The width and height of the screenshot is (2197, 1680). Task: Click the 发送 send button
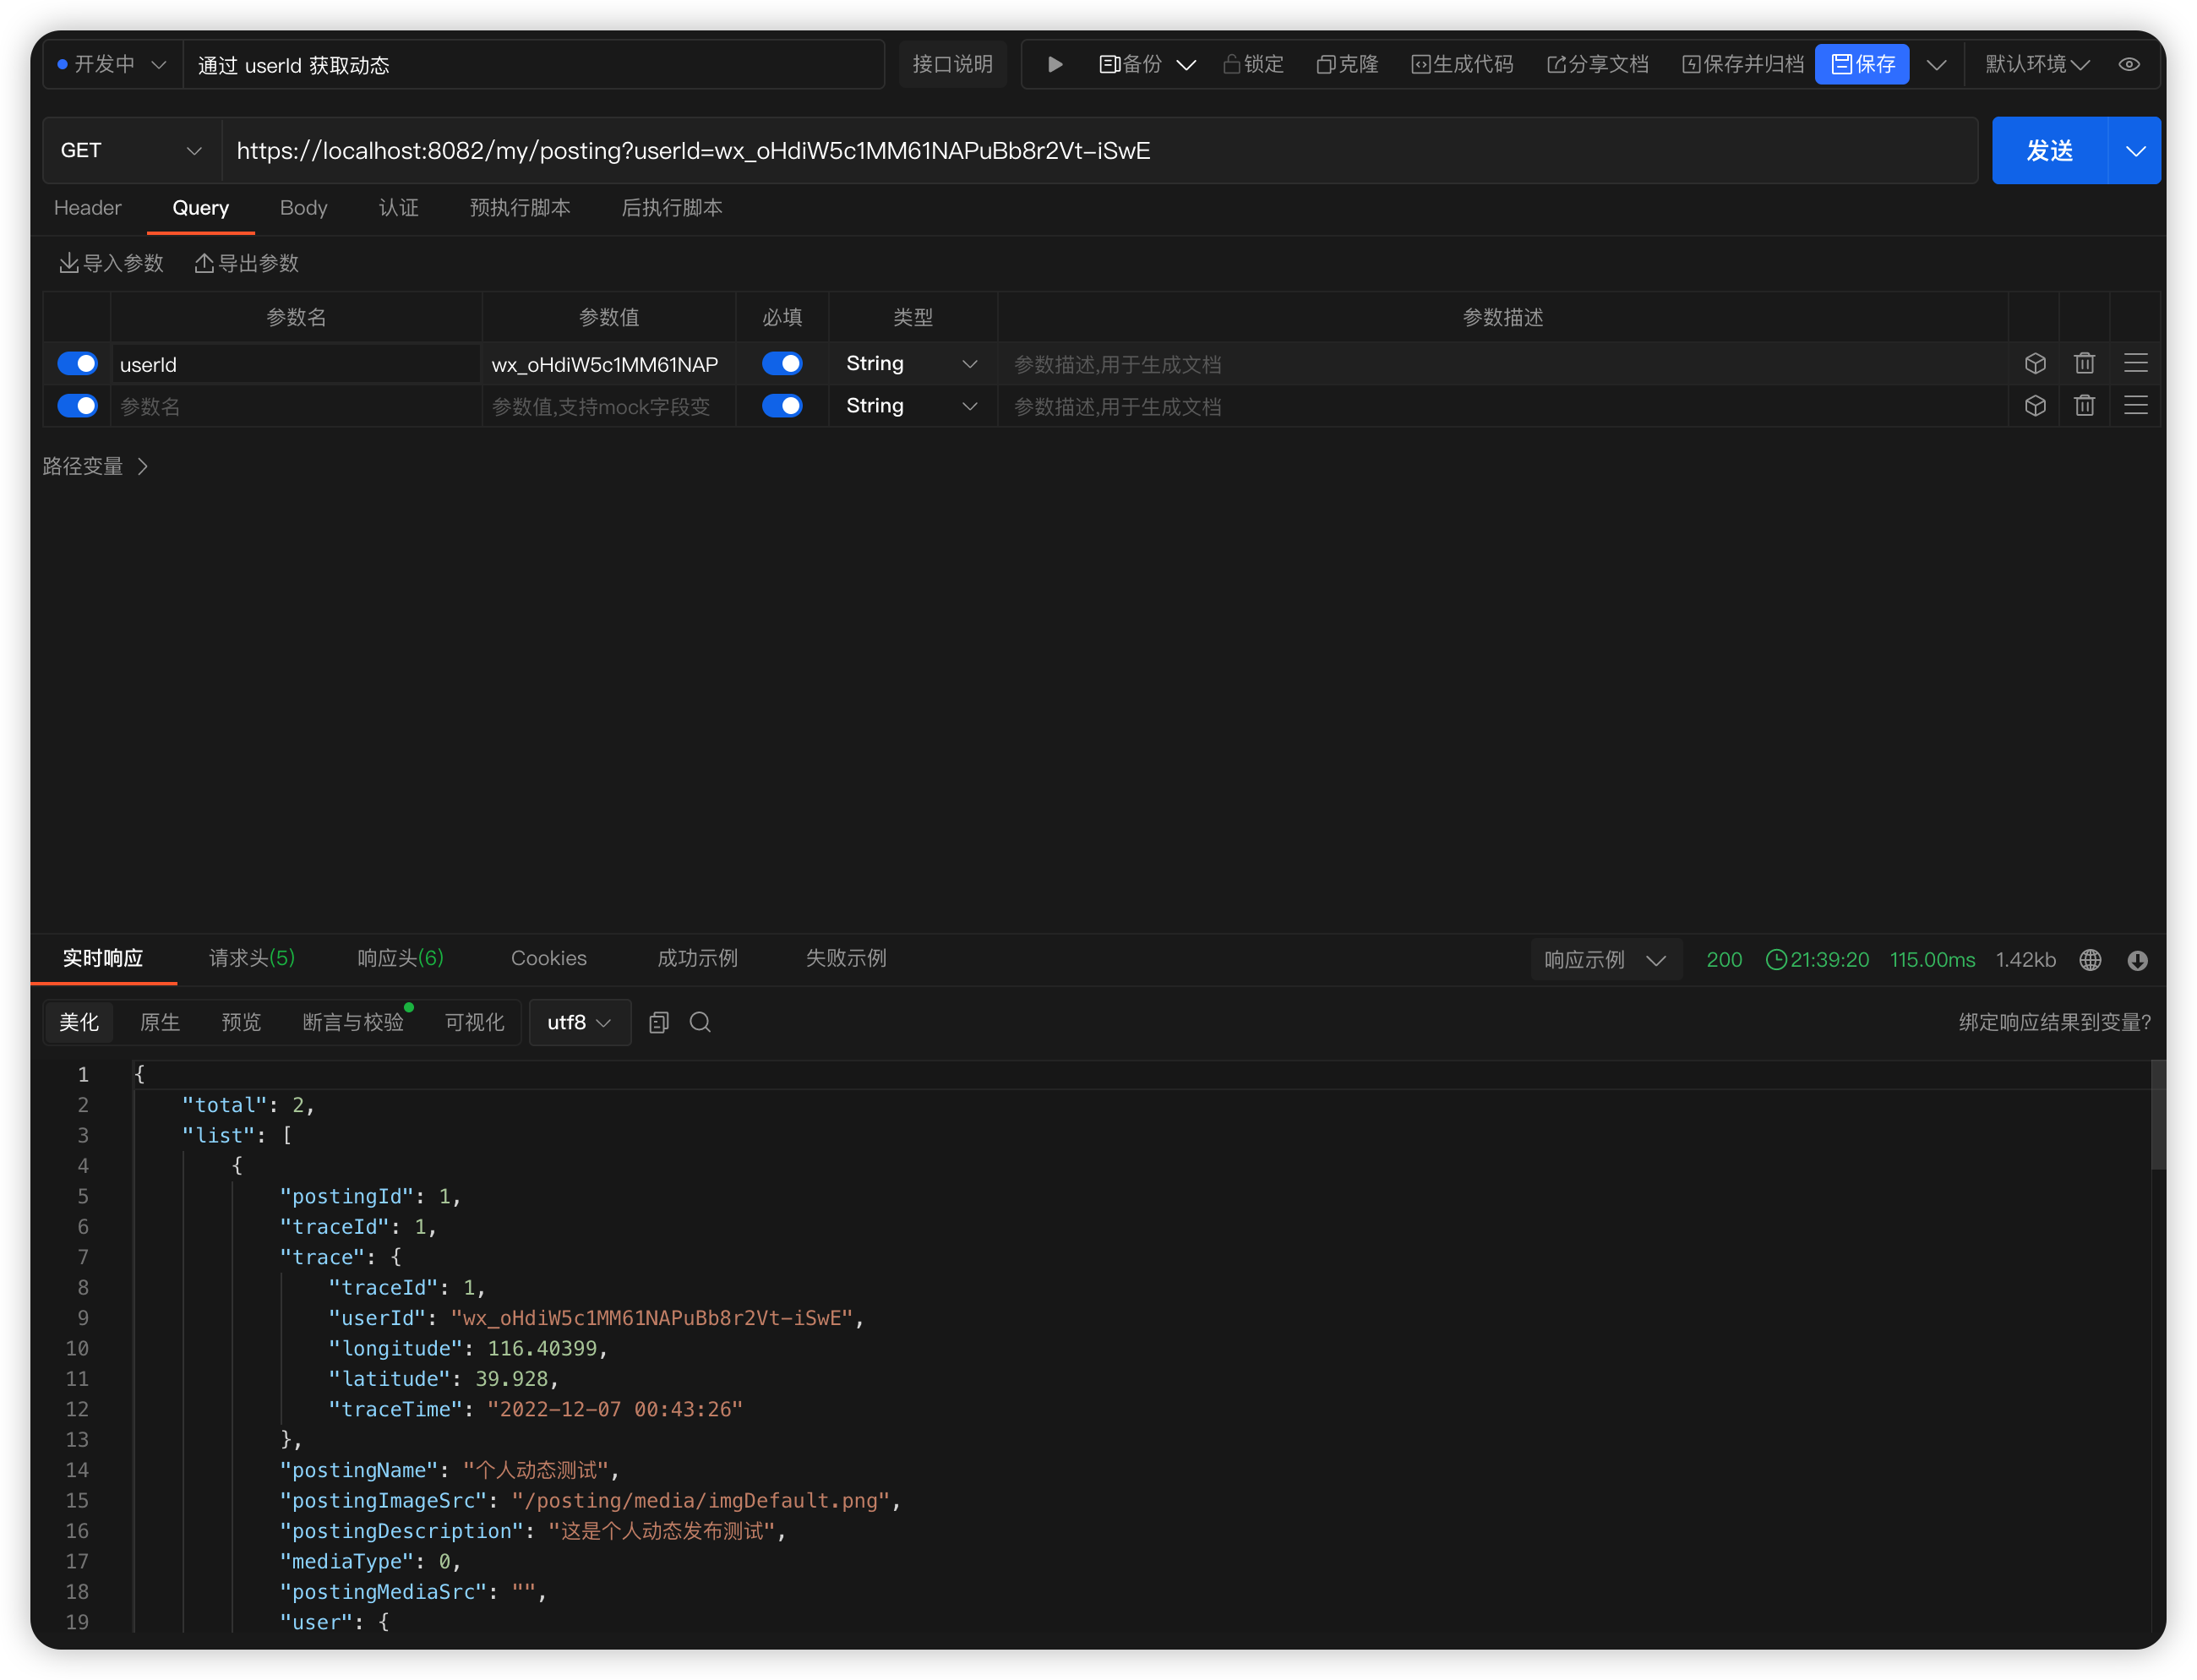pyautogui.click(x=2049, y=151)
